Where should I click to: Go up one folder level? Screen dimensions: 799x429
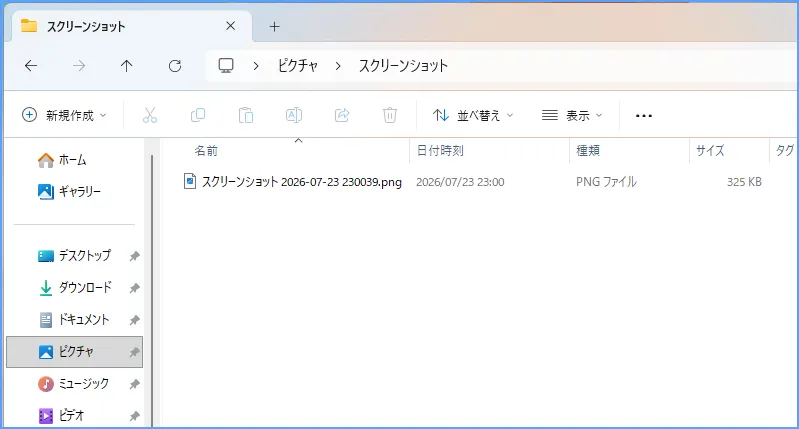[x=126, y=66]
